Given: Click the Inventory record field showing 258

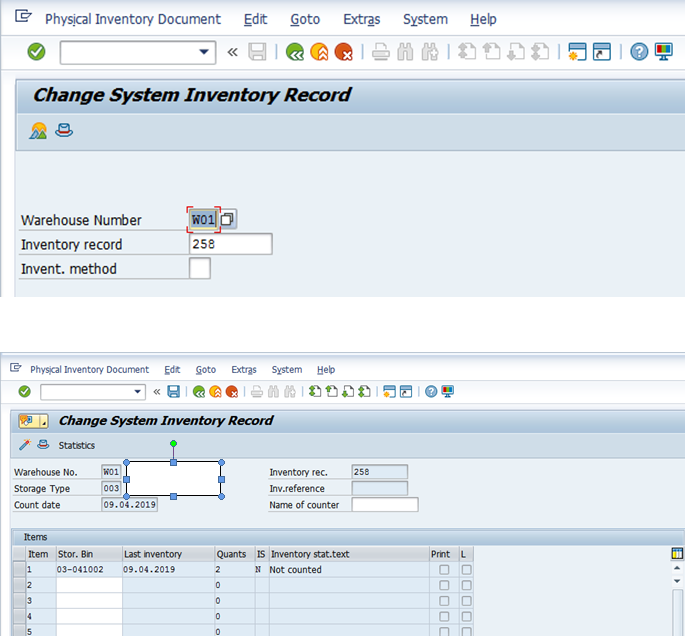Looking at the screenshot, I should [231, 244].
